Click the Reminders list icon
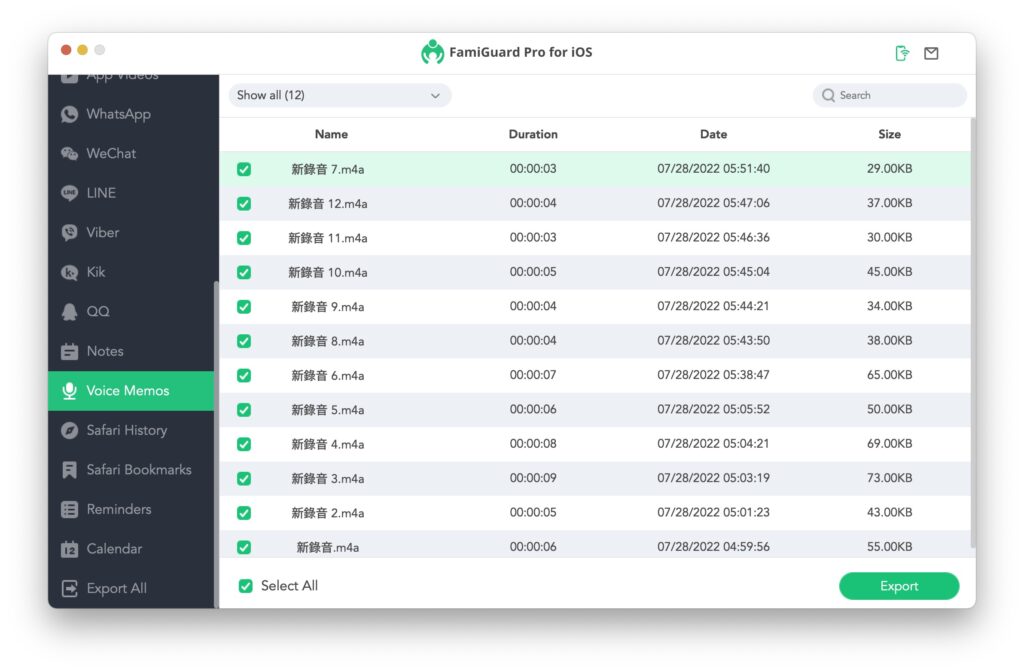The image size is (1024, 672). (x=69, y=509)
